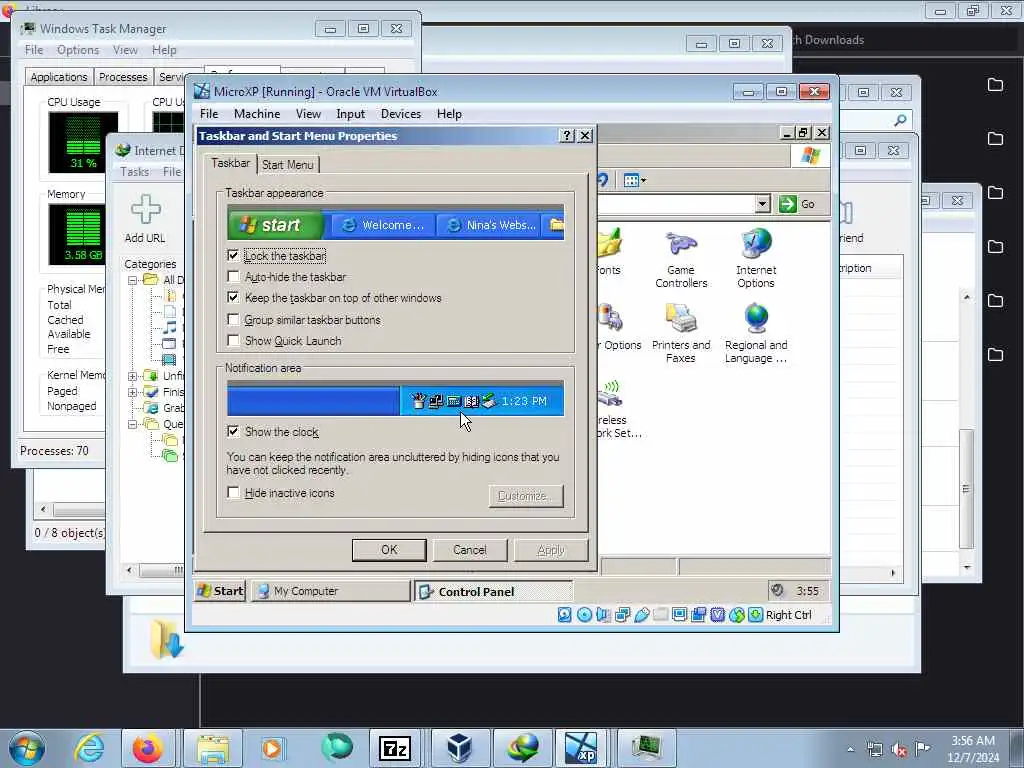Click the recording icon in VirtualBox status bar
The width and height of the screenshot is (1024, 768).
click(x=698, y=615)
